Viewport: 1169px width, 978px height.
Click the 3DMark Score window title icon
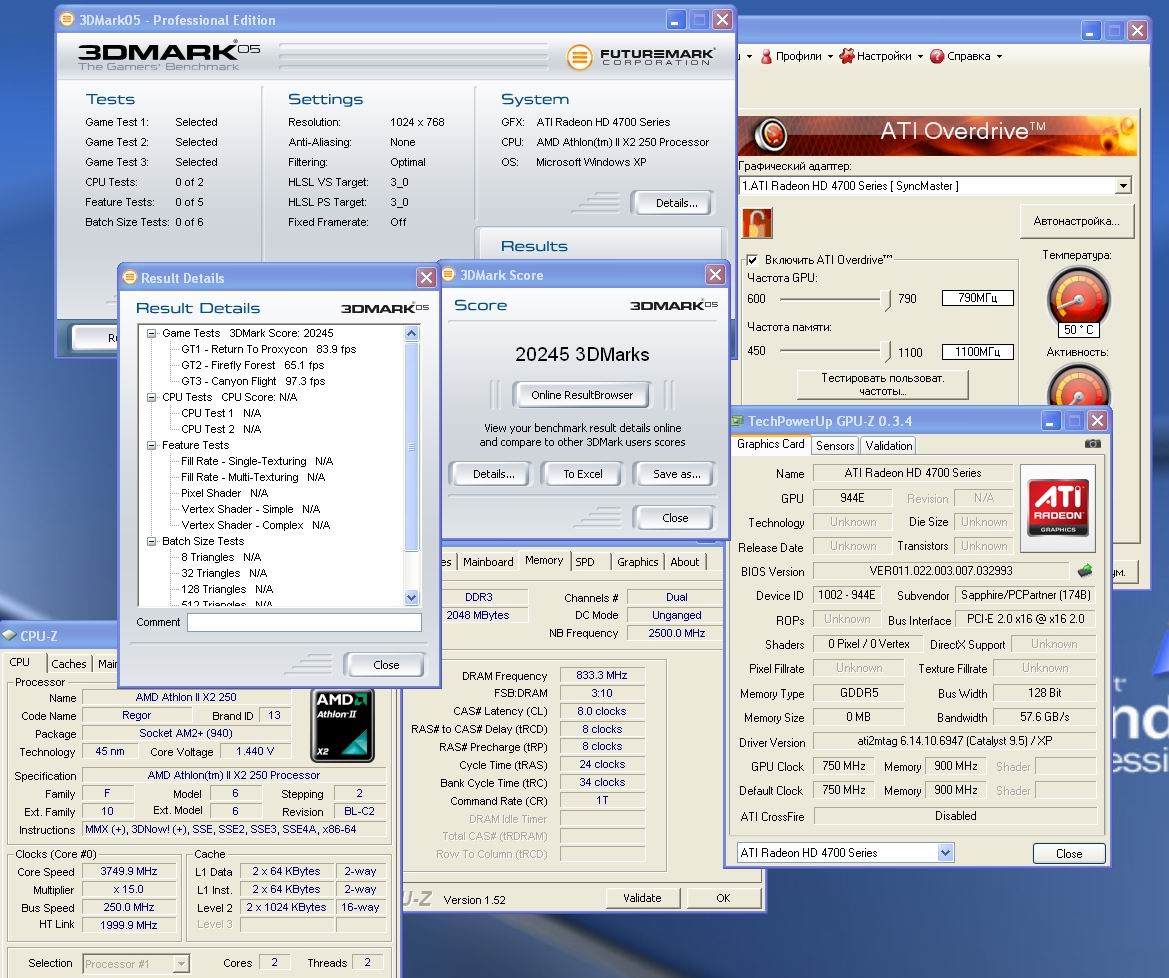point(449,274)
